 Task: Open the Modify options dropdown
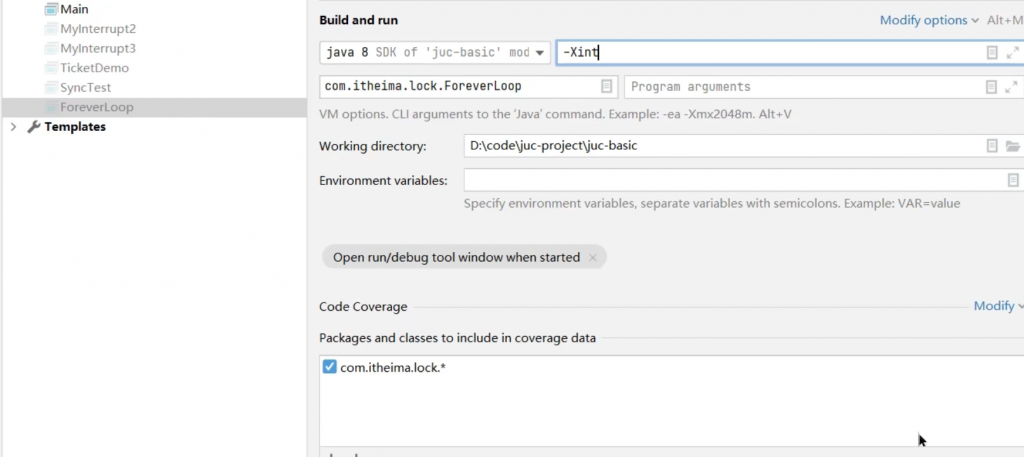pyautogui.click(x=929, y=20)
